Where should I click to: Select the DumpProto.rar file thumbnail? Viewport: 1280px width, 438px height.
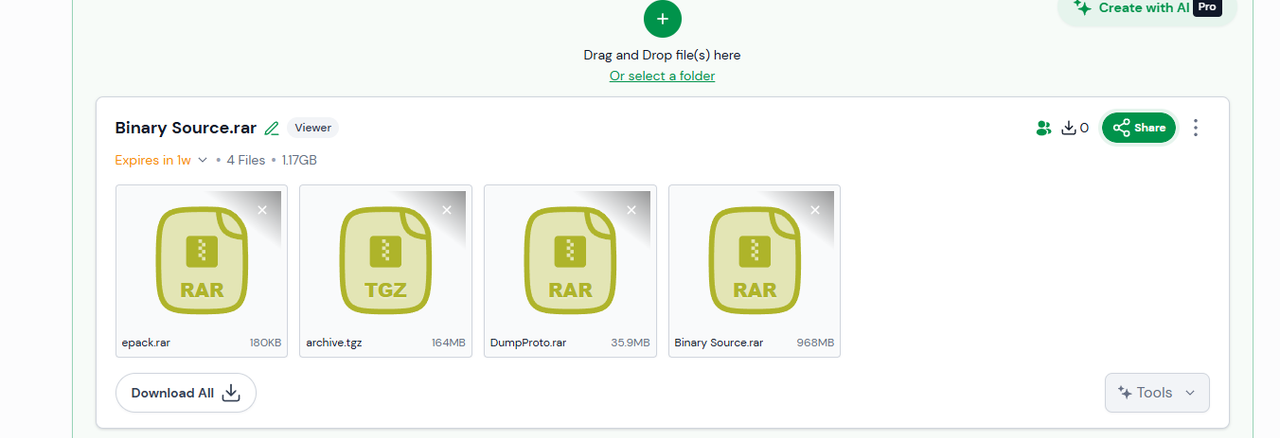click(x=570, y=261)
